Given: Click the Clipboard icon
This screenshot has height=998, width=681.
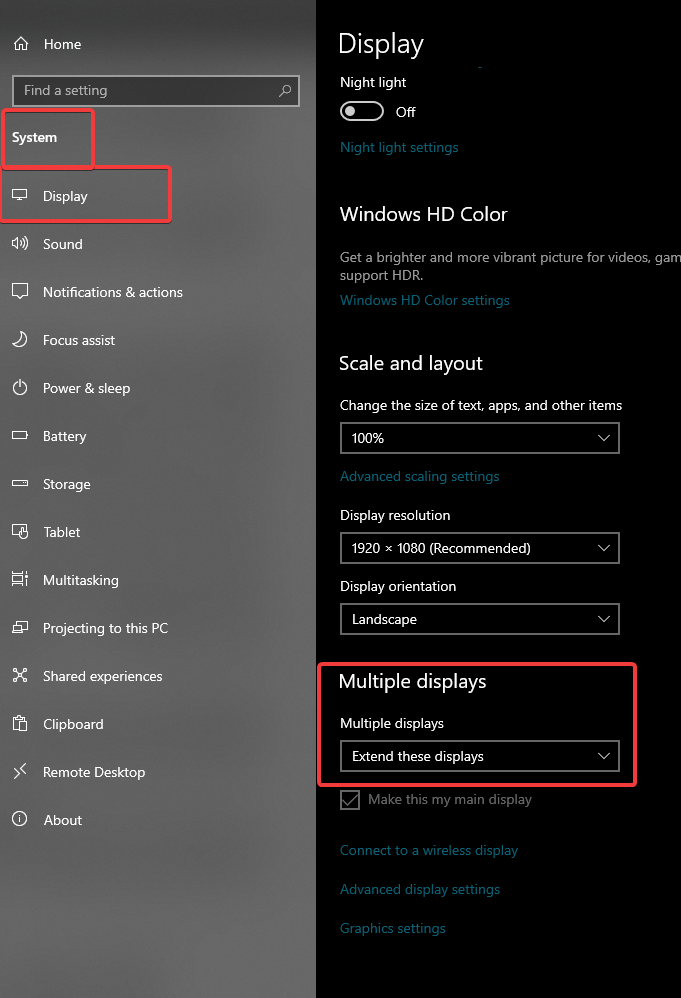Looking at the screenshot, I should click(20, 724).
